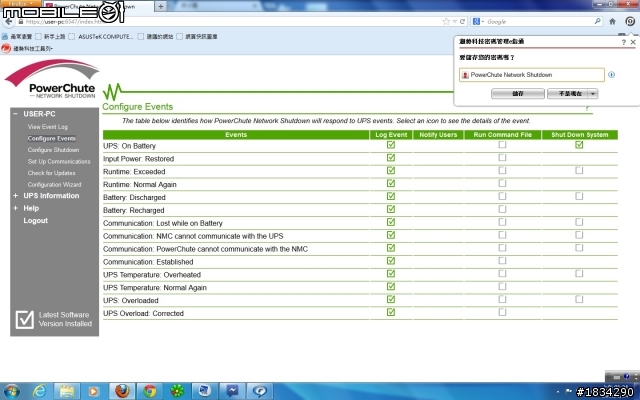Open View Event Log in the sidebar
This screenshot has width=640, height=400.
point(48,127)
